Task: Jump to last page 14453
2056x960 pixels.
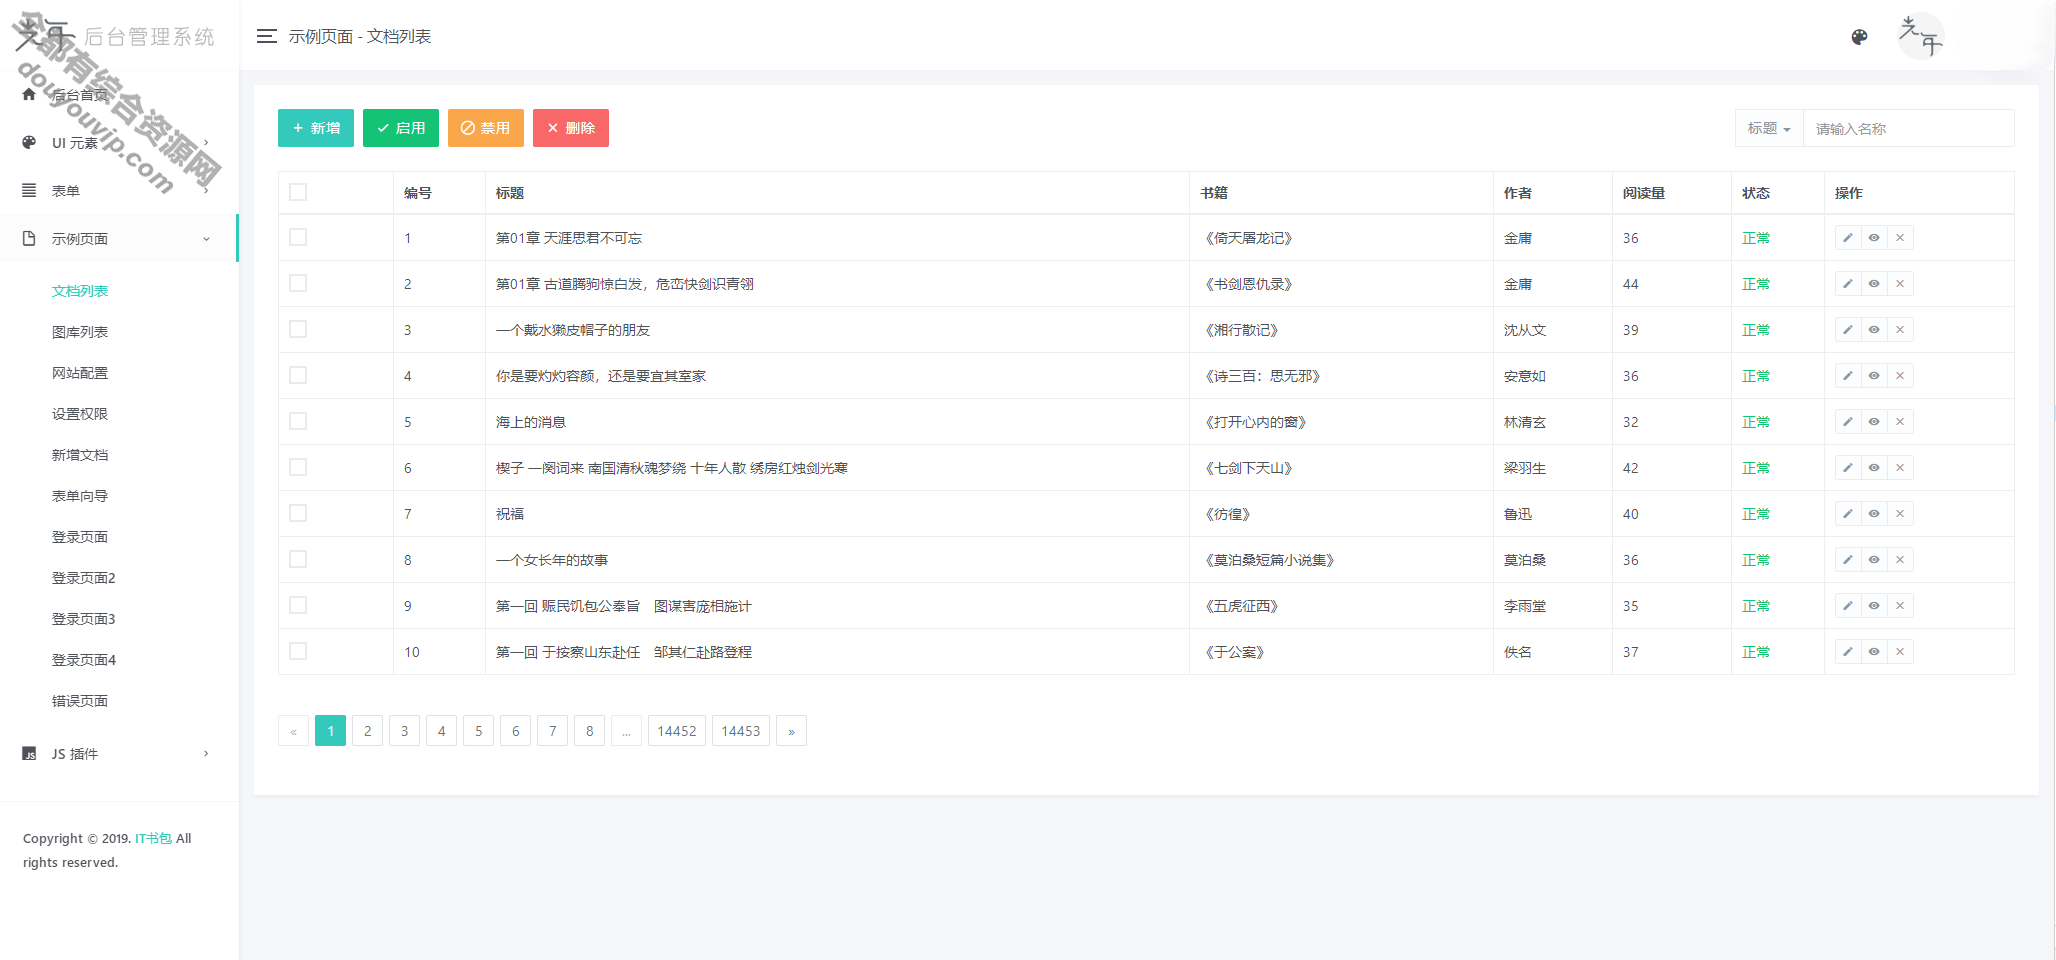Action: click(741, 731)
